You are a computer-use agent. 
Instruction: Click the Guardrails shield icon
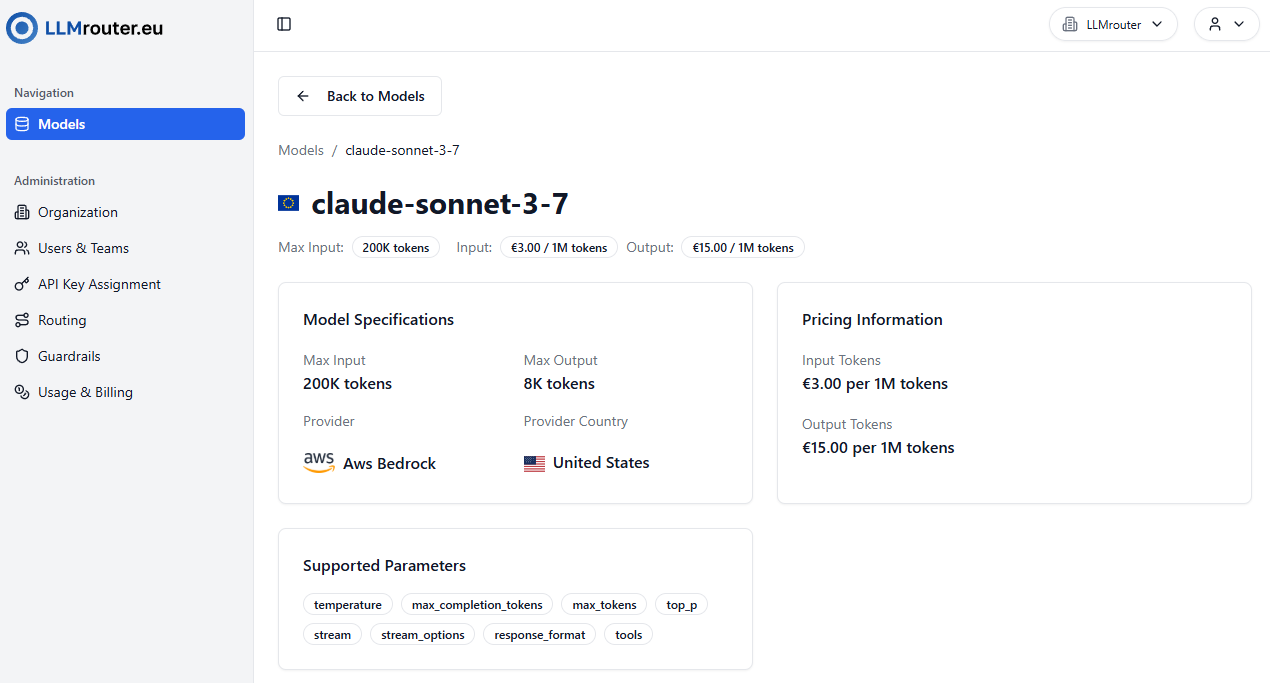pyautogui.click(x=22, y=356)
